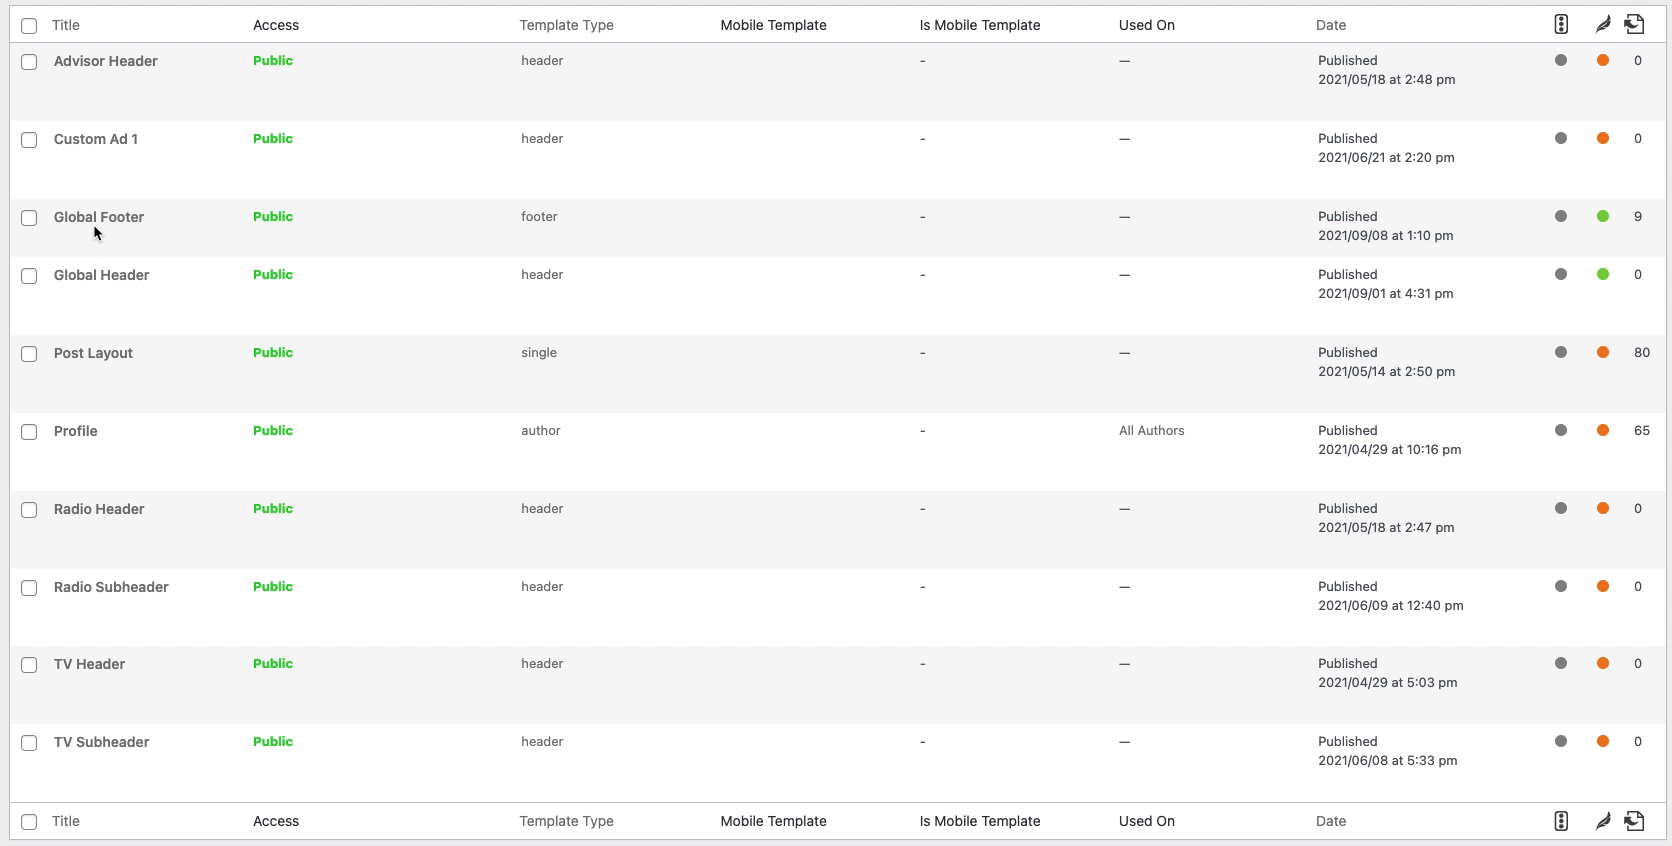
Task: Sort the list by Title column header
Action: click(x=66, y=25)
